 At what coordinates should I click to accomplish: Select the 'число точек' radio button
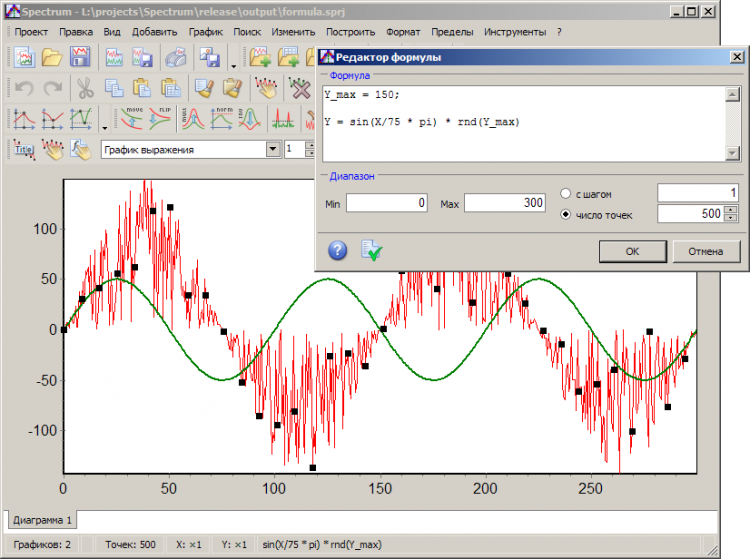[x=567, y=214]
